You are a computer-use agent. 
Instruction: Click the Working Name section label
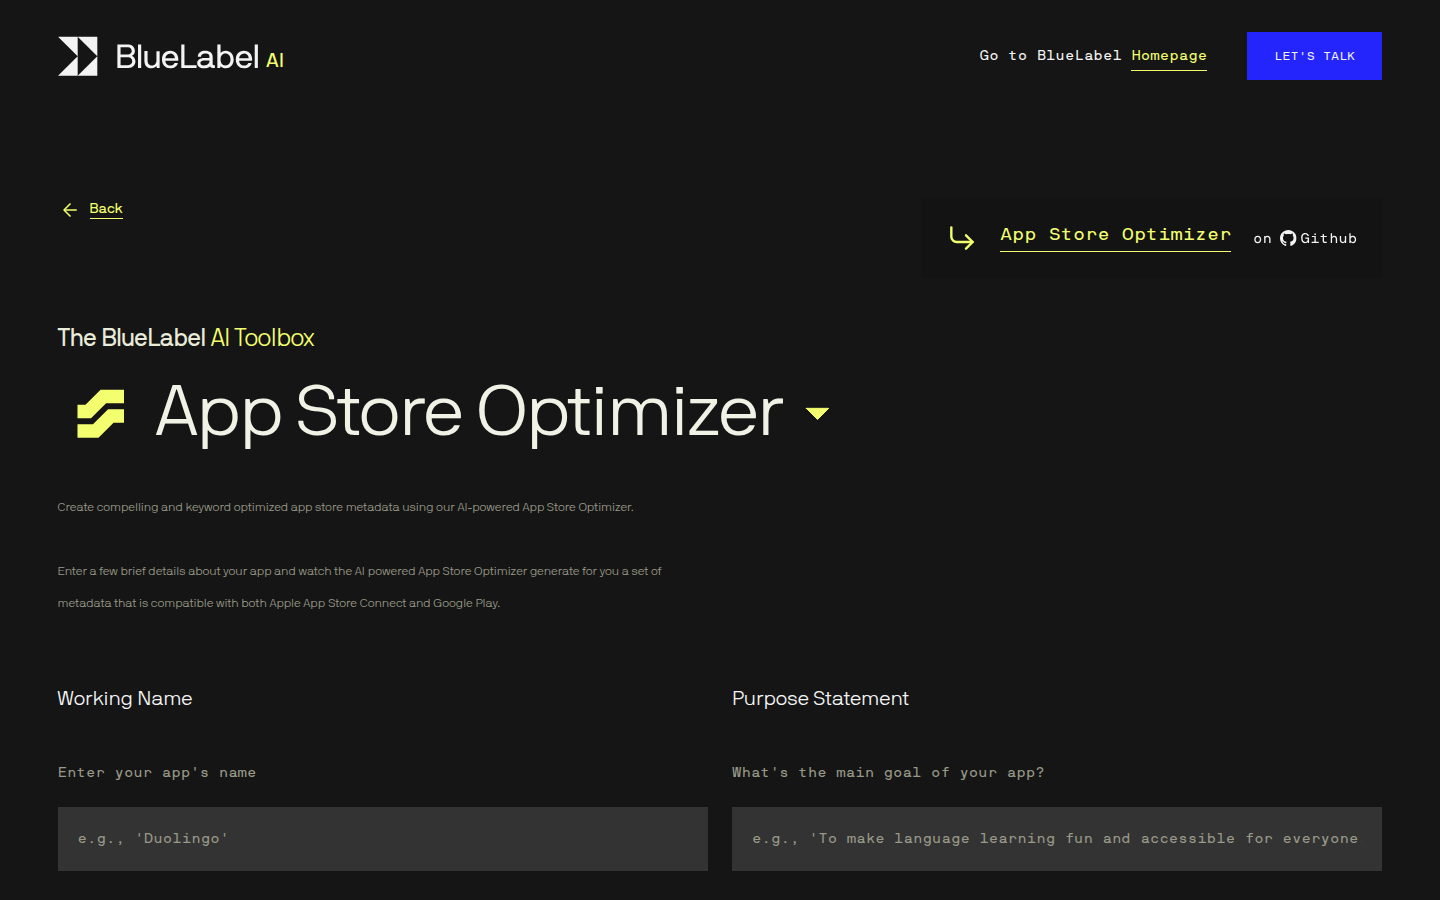coord(124,698)
